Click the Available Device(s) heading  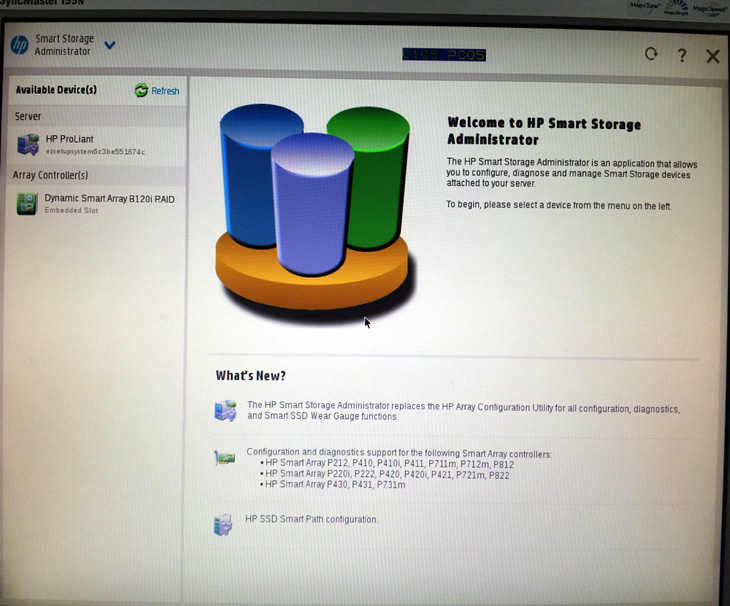[56, 89]
